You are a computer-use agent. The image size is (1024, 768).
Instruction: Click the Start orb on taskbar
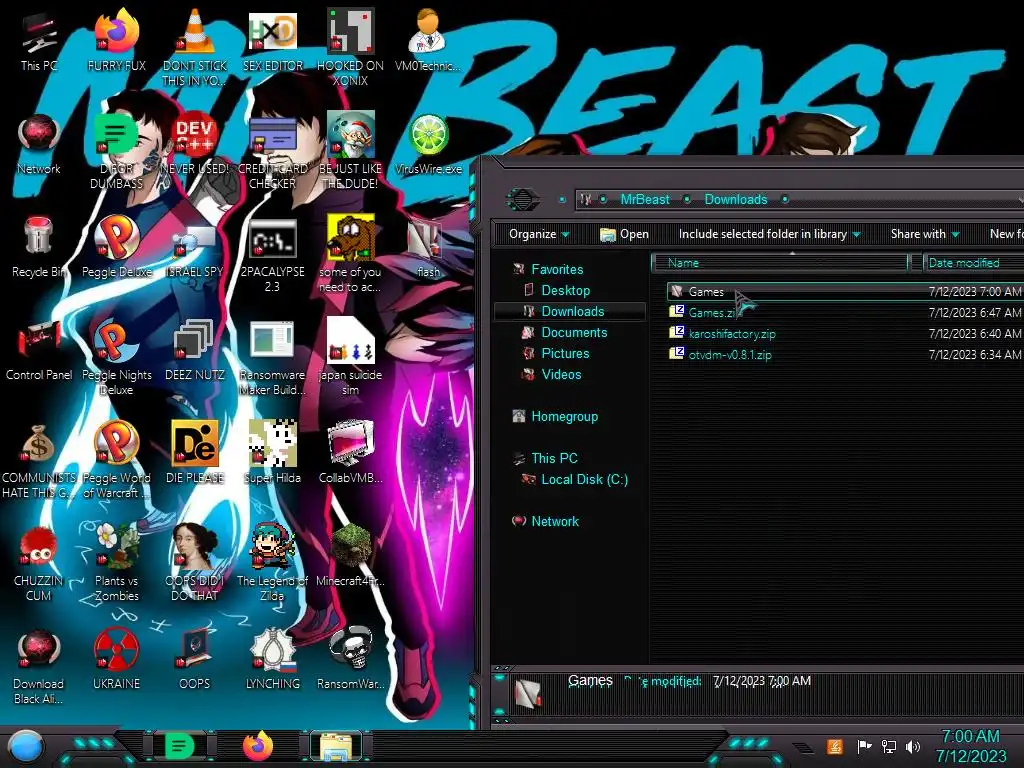[26, 747]
